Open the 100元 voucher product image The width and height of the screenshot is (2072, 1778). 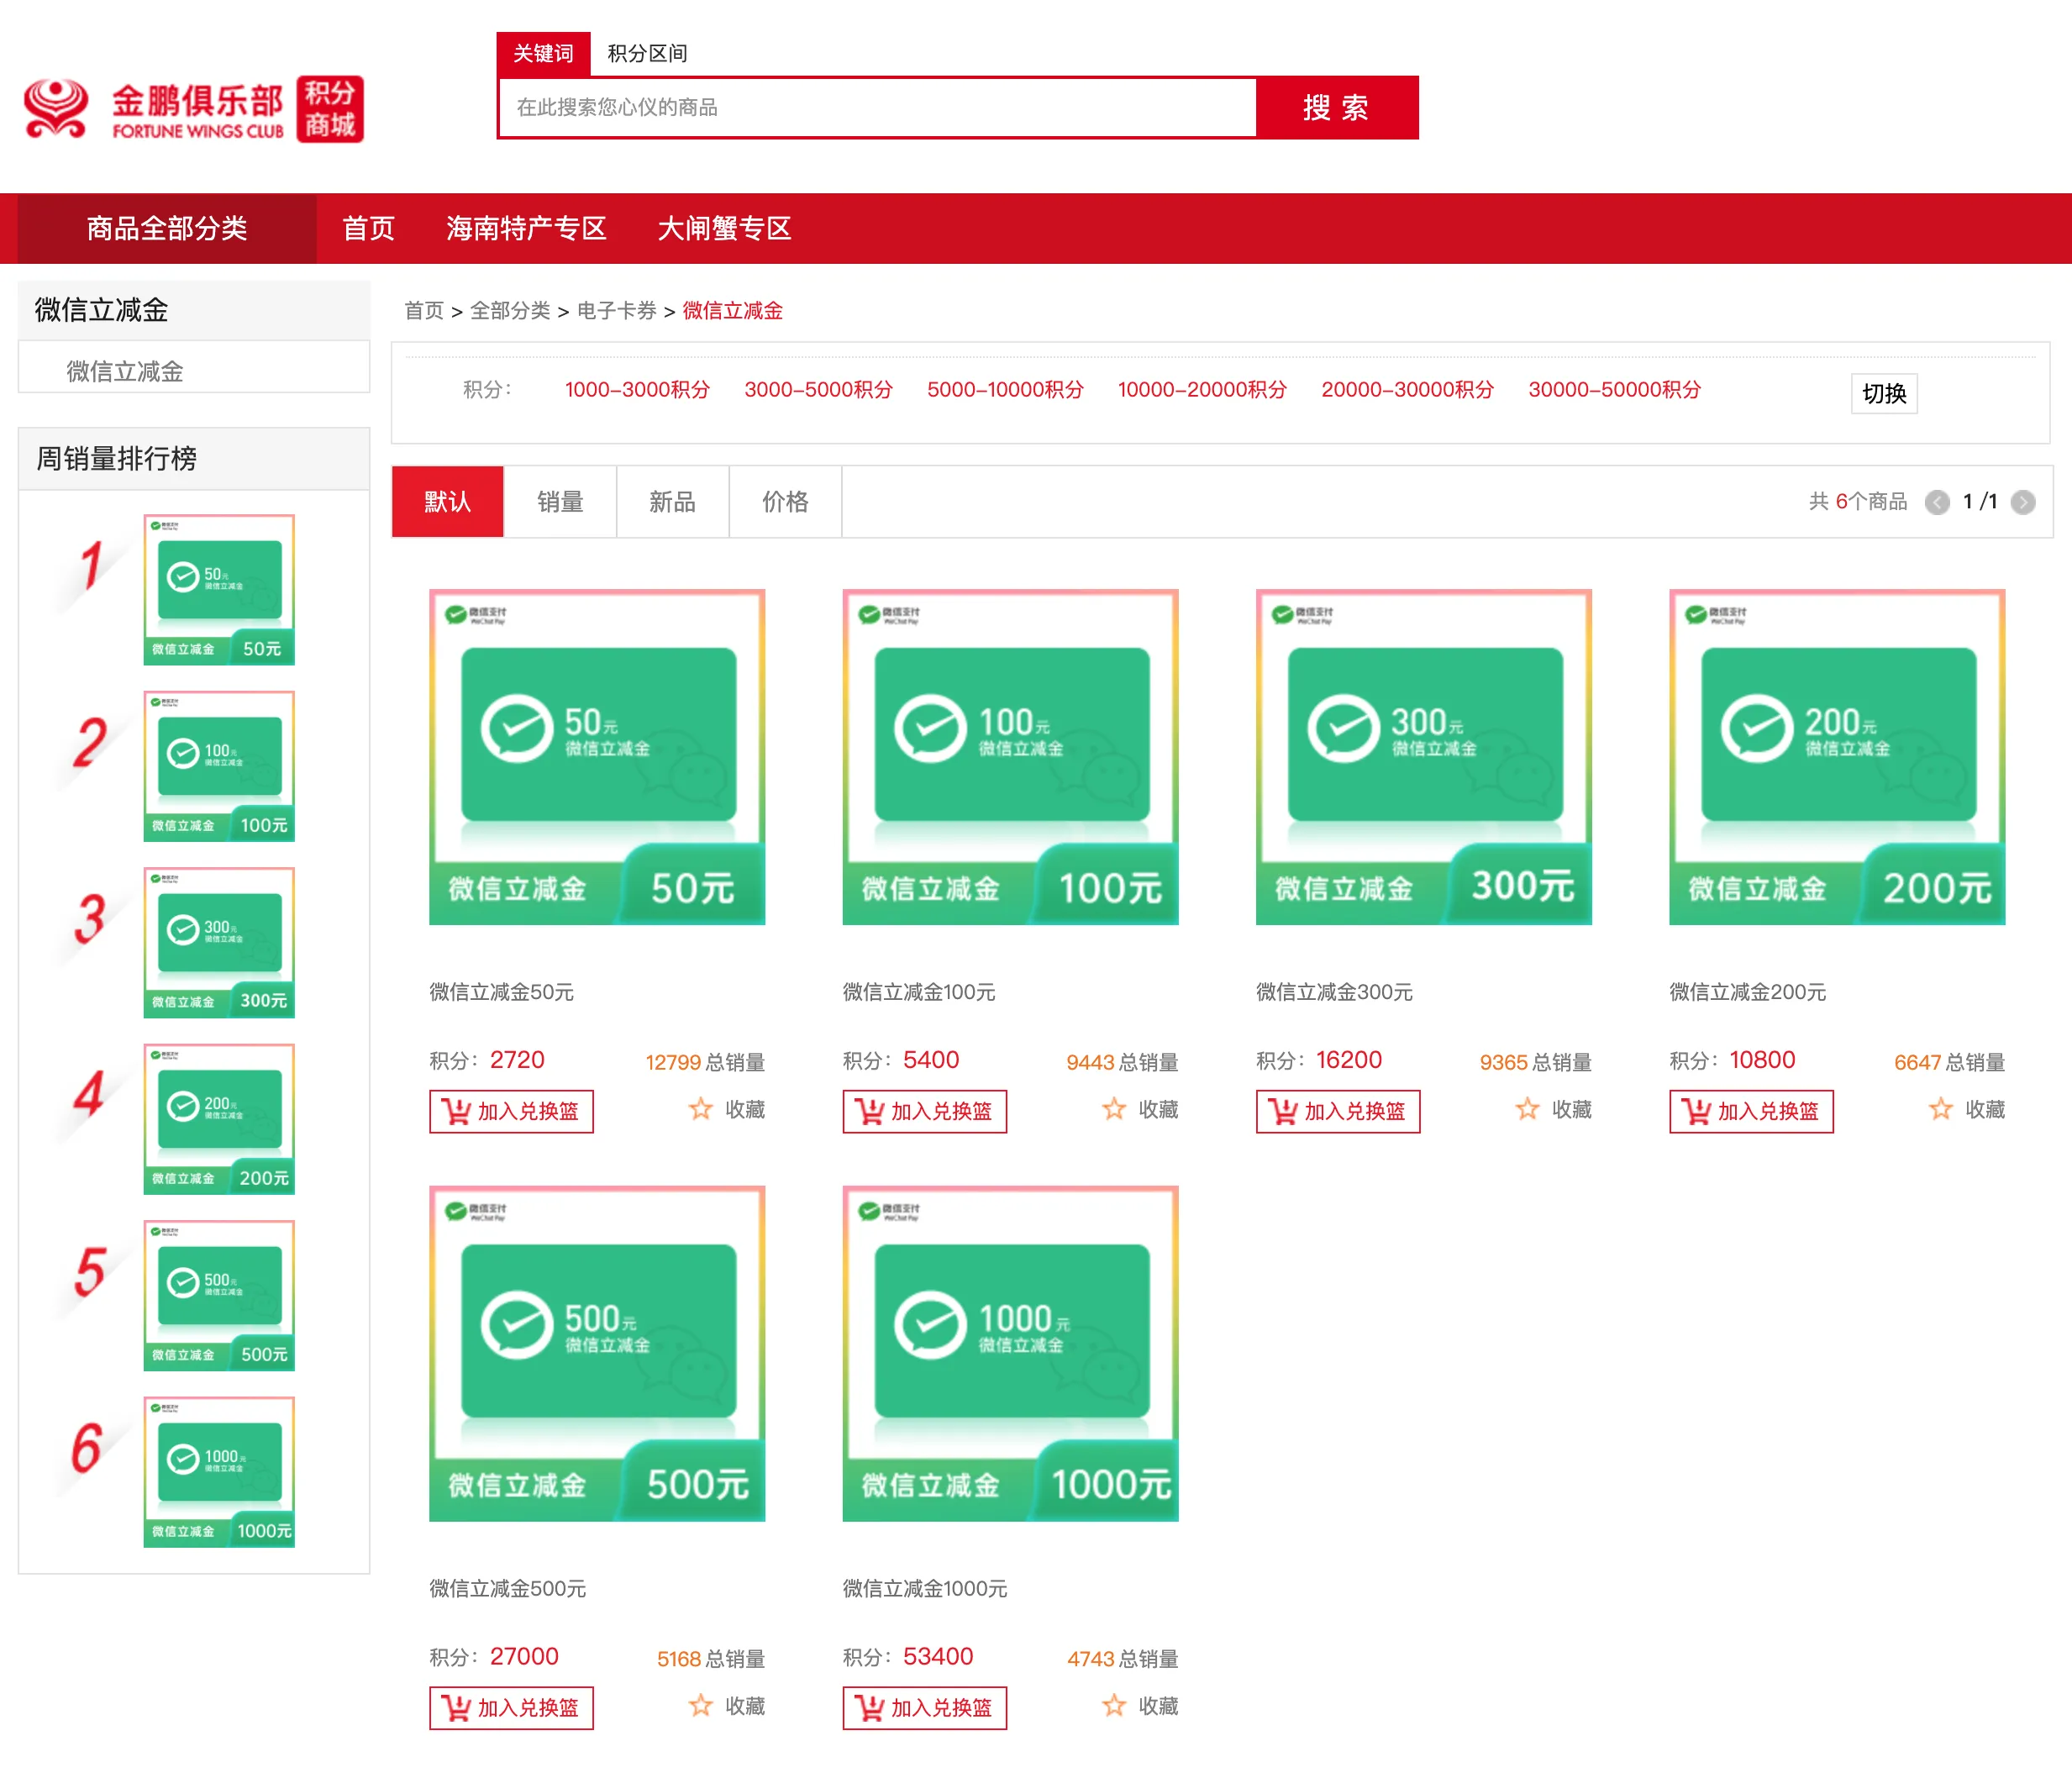click(x=1010, y=757)
